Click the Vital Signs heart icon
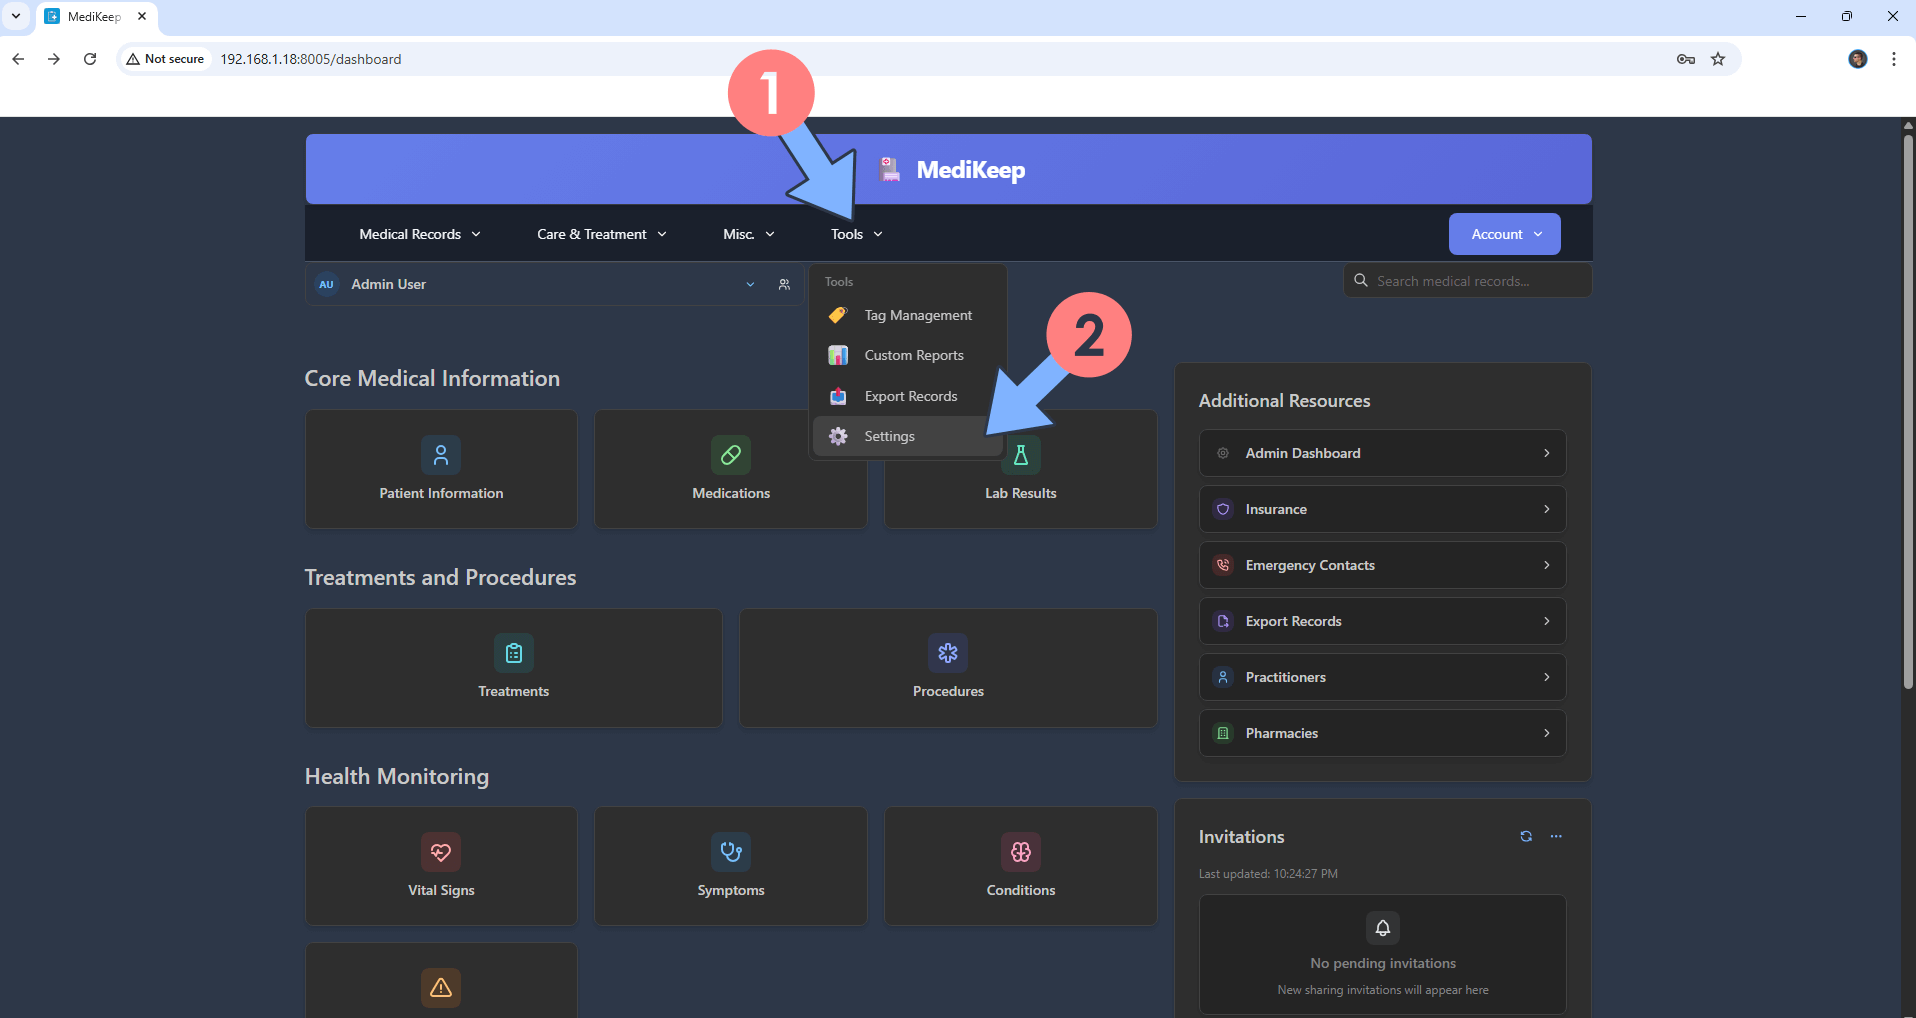This screenshot has height=1018, width=1916. click(441, 852)
